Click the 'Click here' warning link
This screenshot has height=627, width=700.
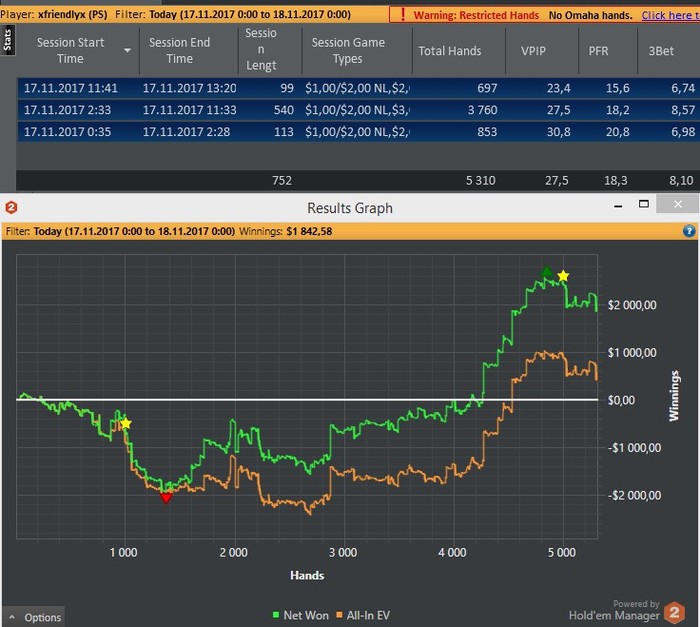(668, 15)
